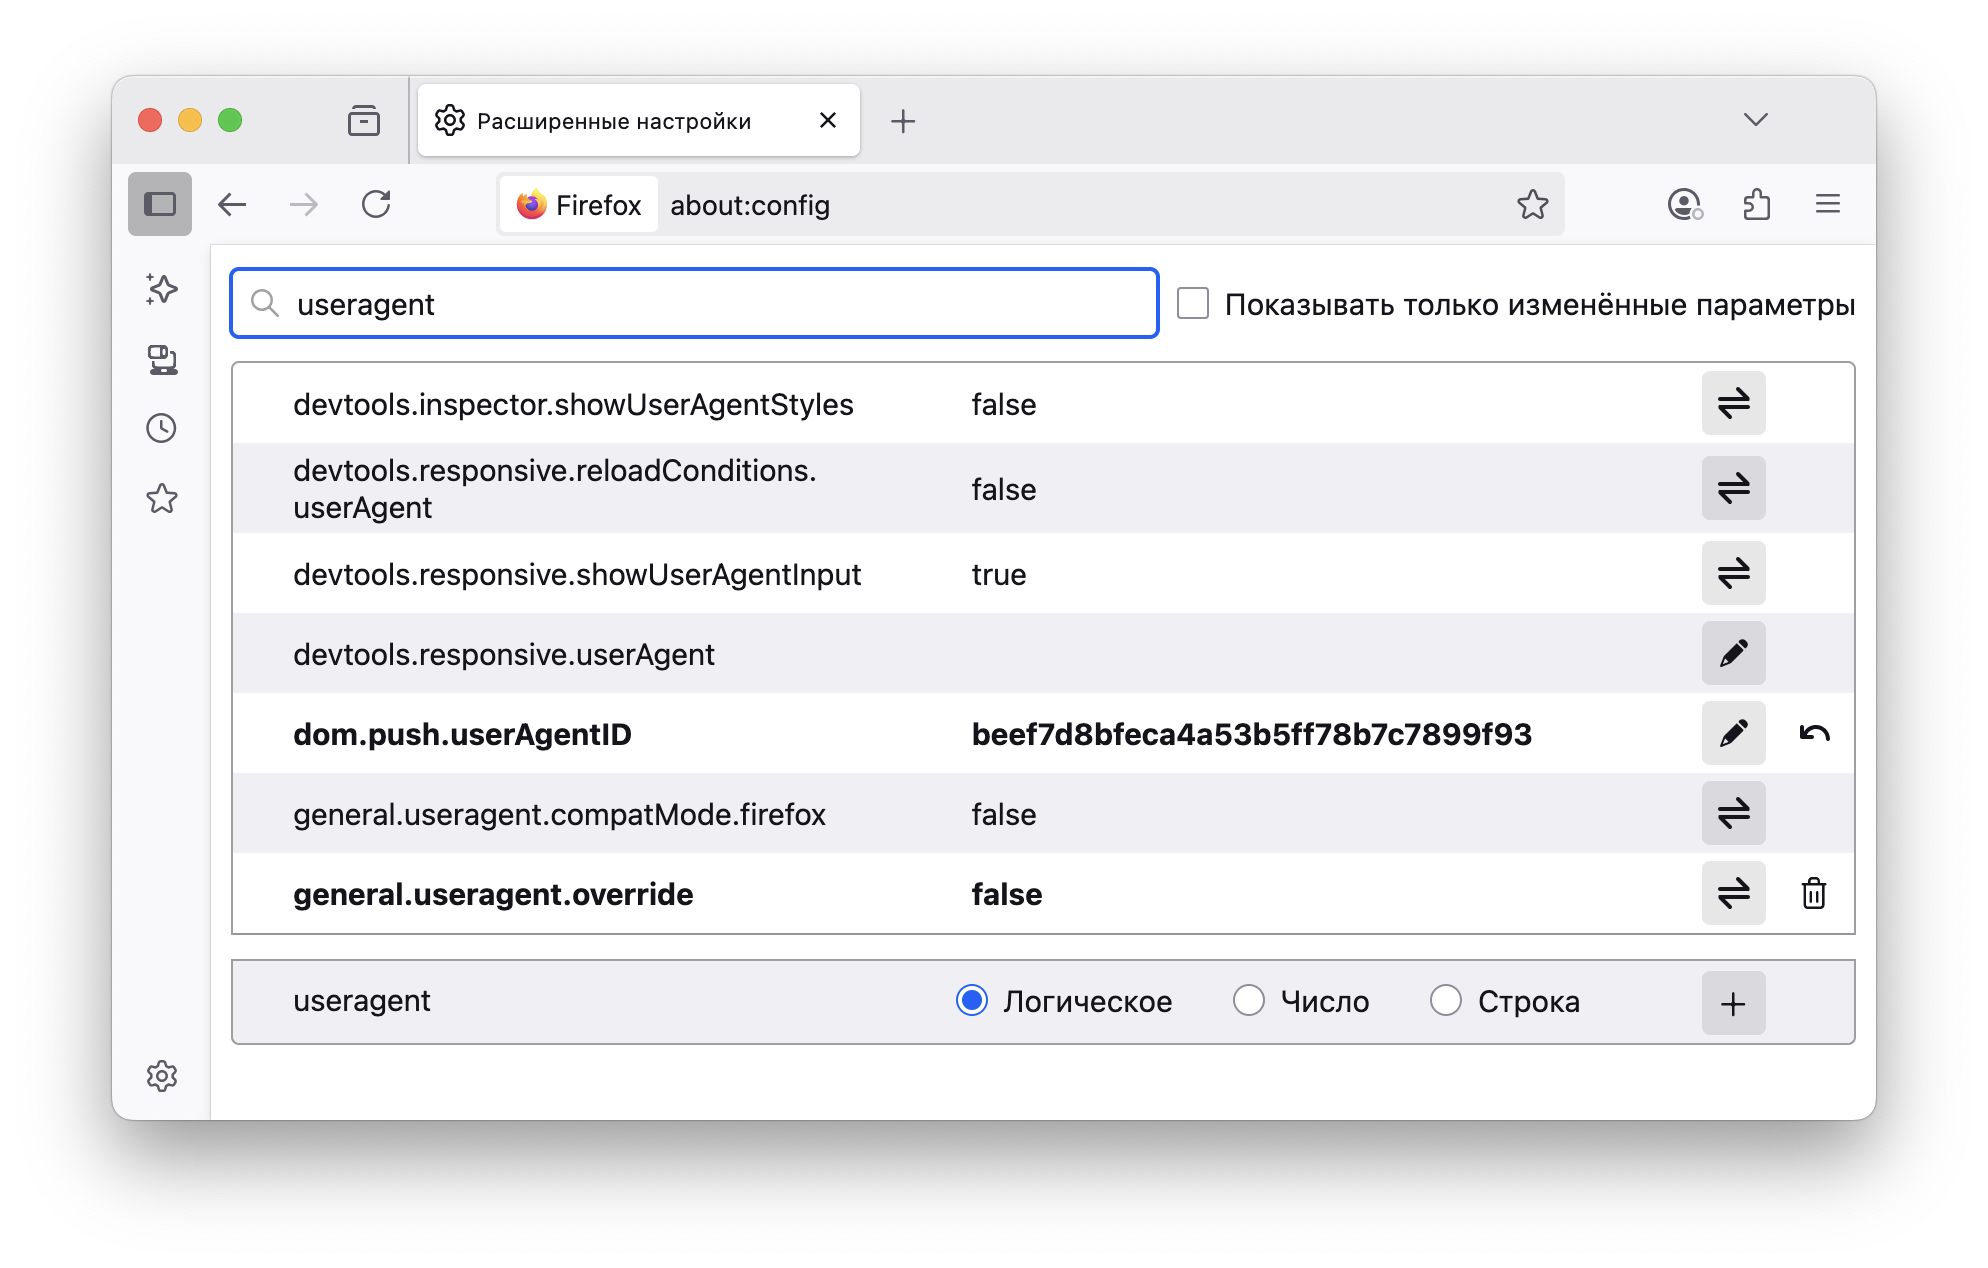1988x1268 pixels.
Task: Open the synced tabs sidebar panel
Action: coord(160,360)
